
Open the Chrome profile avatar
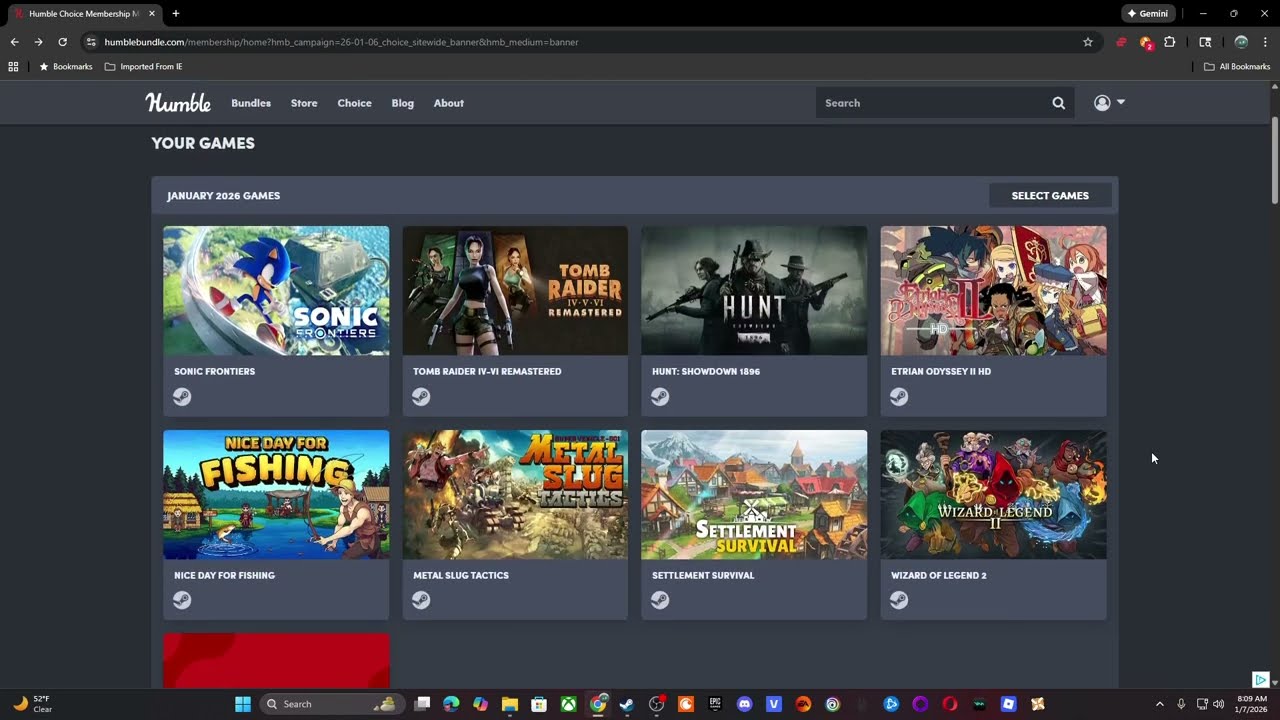1241,42
